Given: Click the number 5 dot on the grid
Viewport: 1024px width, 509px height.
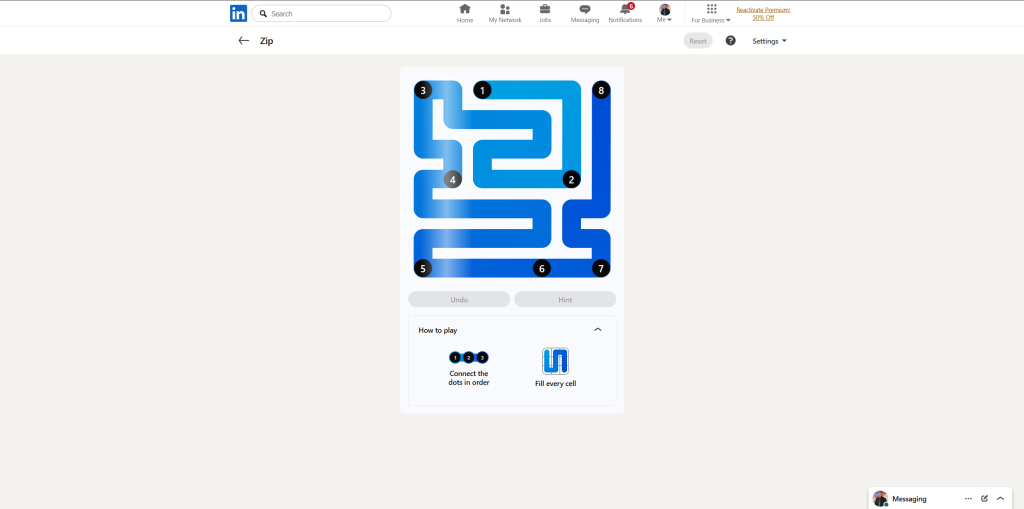Looking at the screenshot, I should click(x=423, y=268).
